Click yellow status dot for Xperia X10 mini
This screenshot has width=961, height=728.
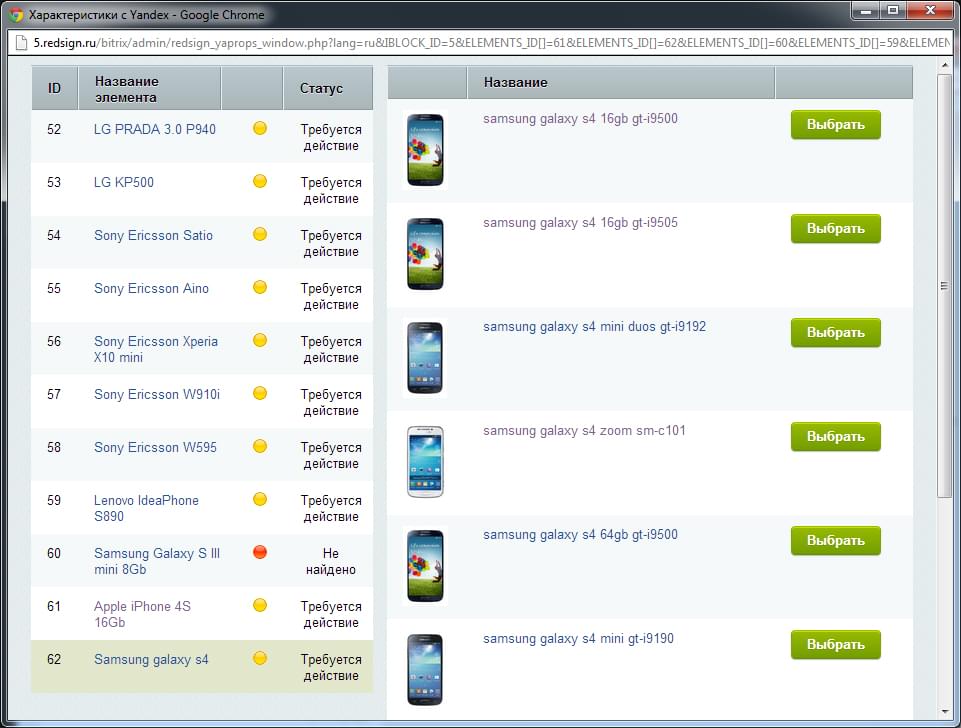[x=260, y=340]
